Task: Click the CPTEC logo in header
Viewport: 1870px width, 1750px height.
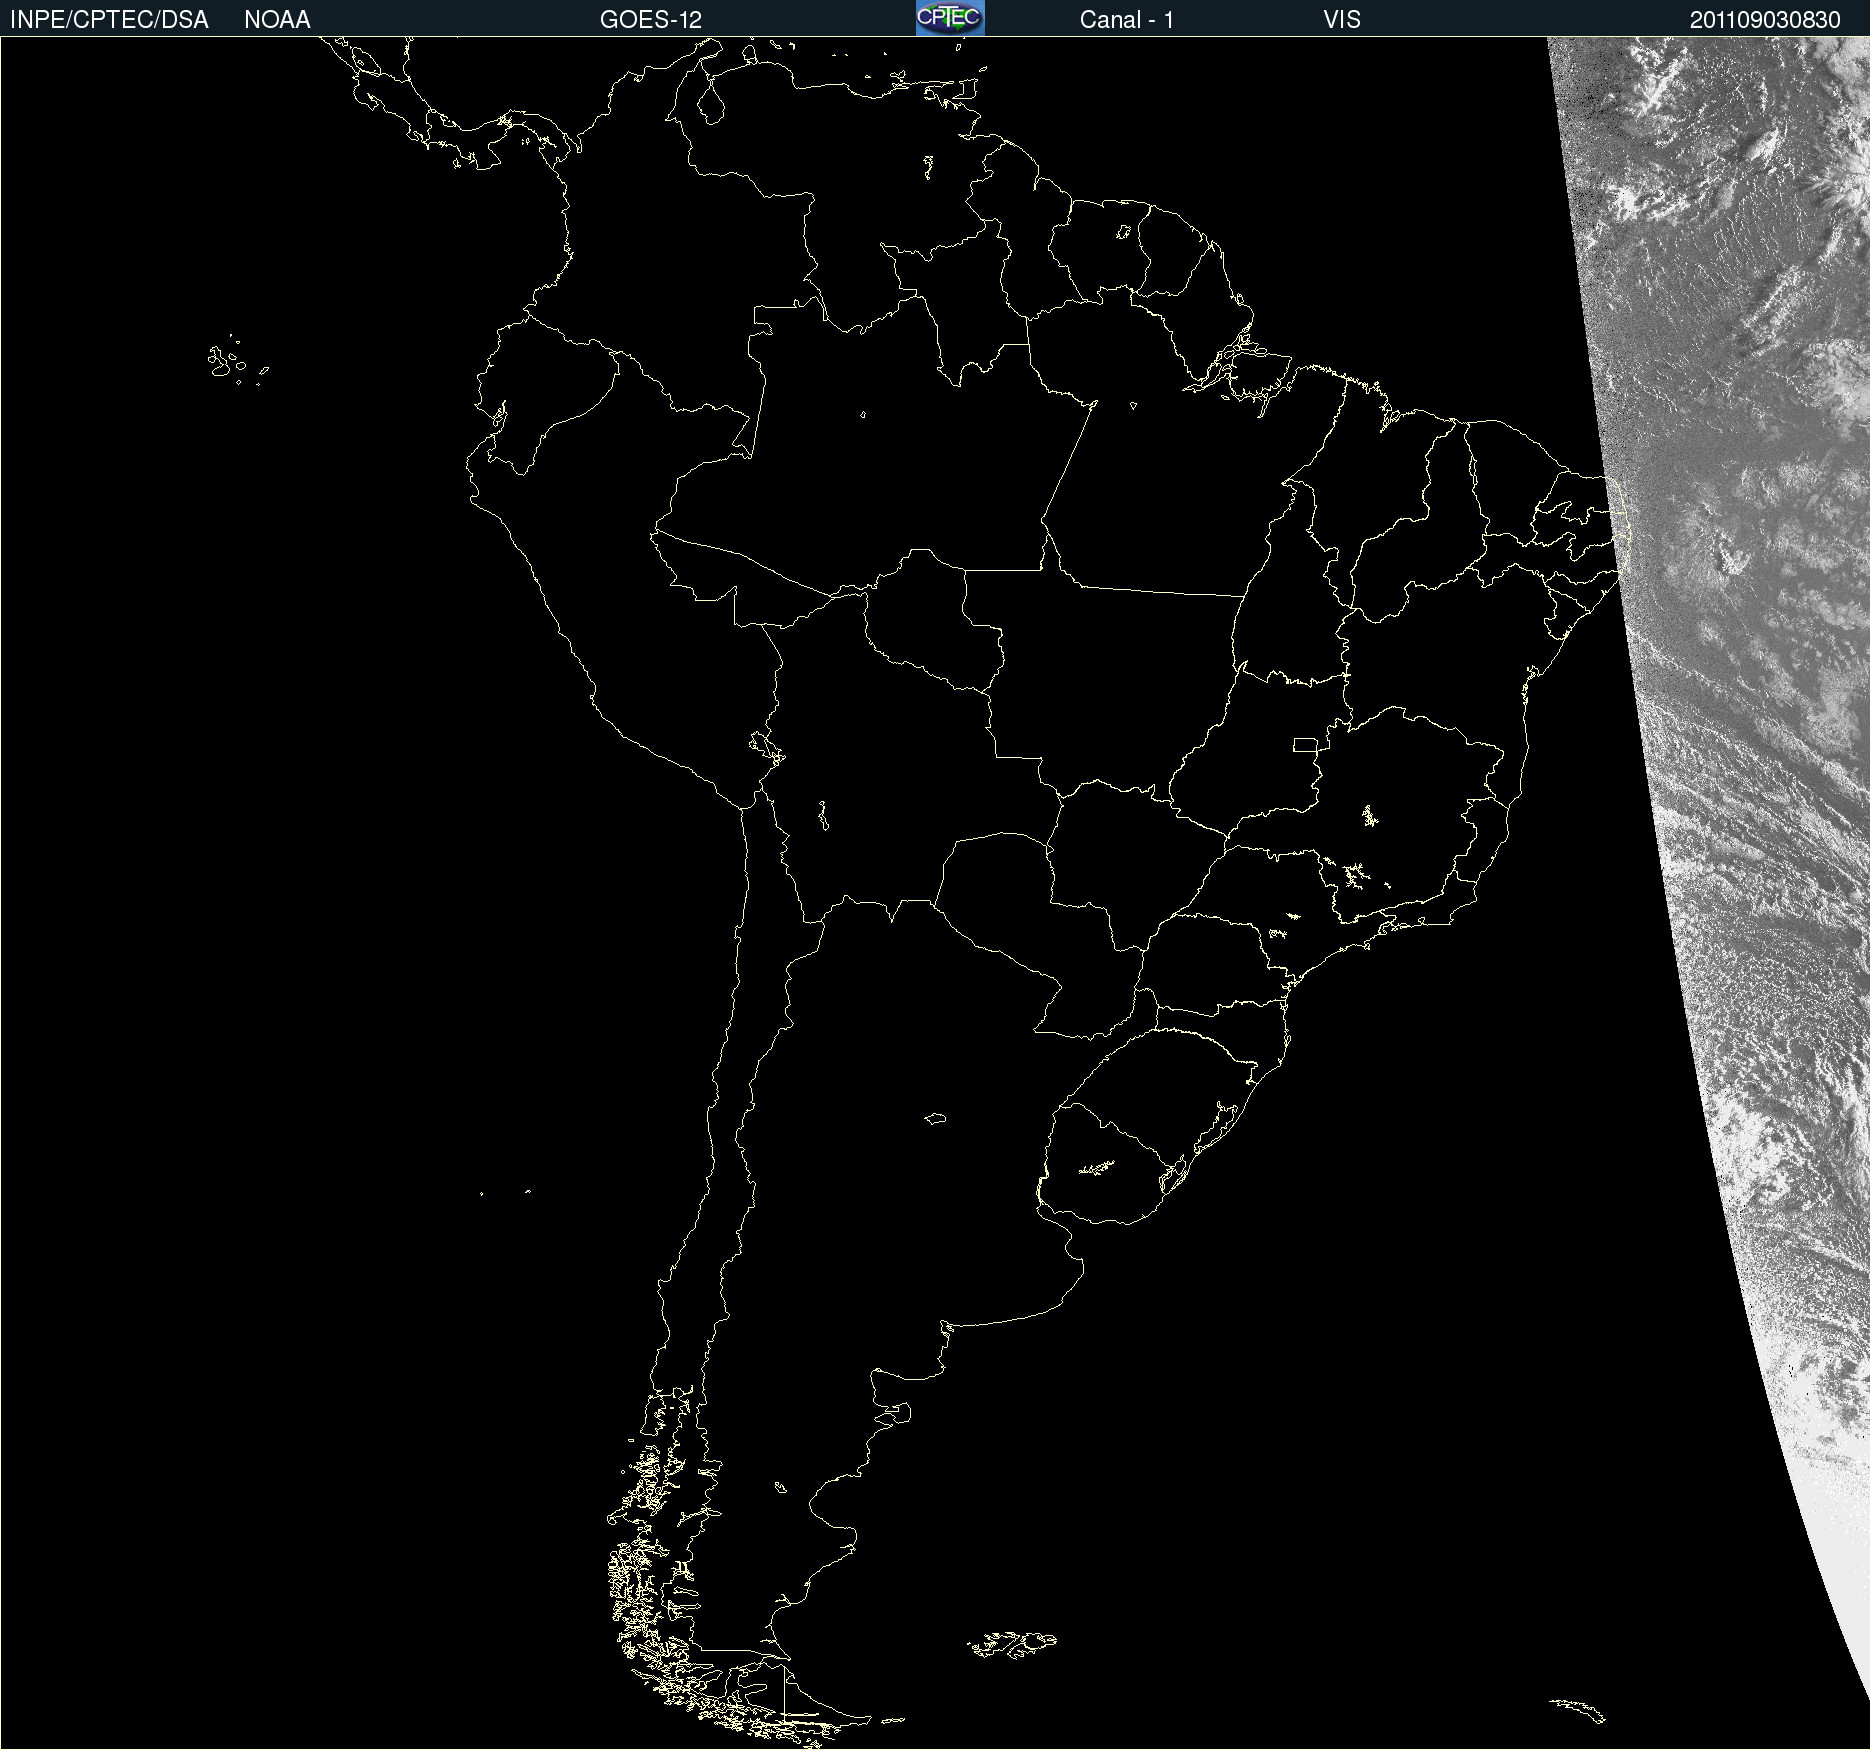Action: [950, 18]
